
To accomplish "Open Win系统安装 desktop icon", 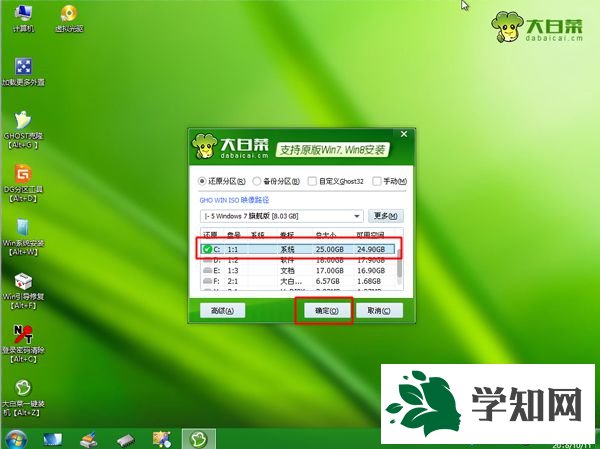I will tap(23, 237).
